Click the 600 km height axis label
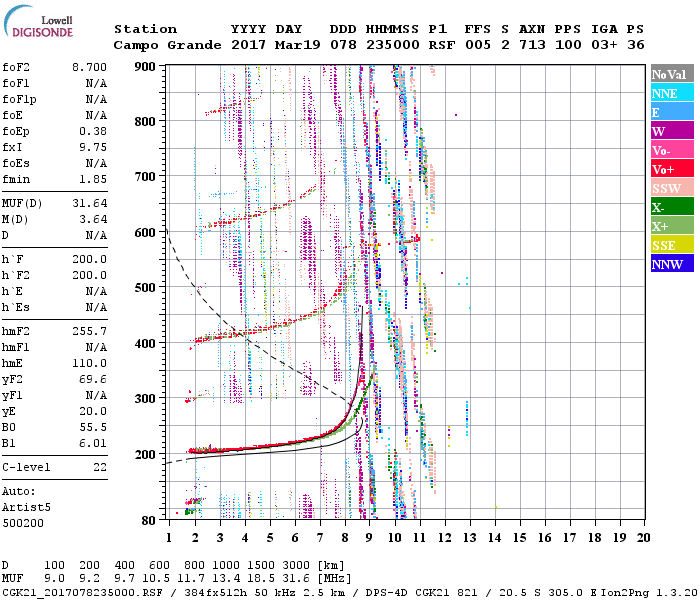This screenshot has width=700, height=600. click(x=145, y=233)
